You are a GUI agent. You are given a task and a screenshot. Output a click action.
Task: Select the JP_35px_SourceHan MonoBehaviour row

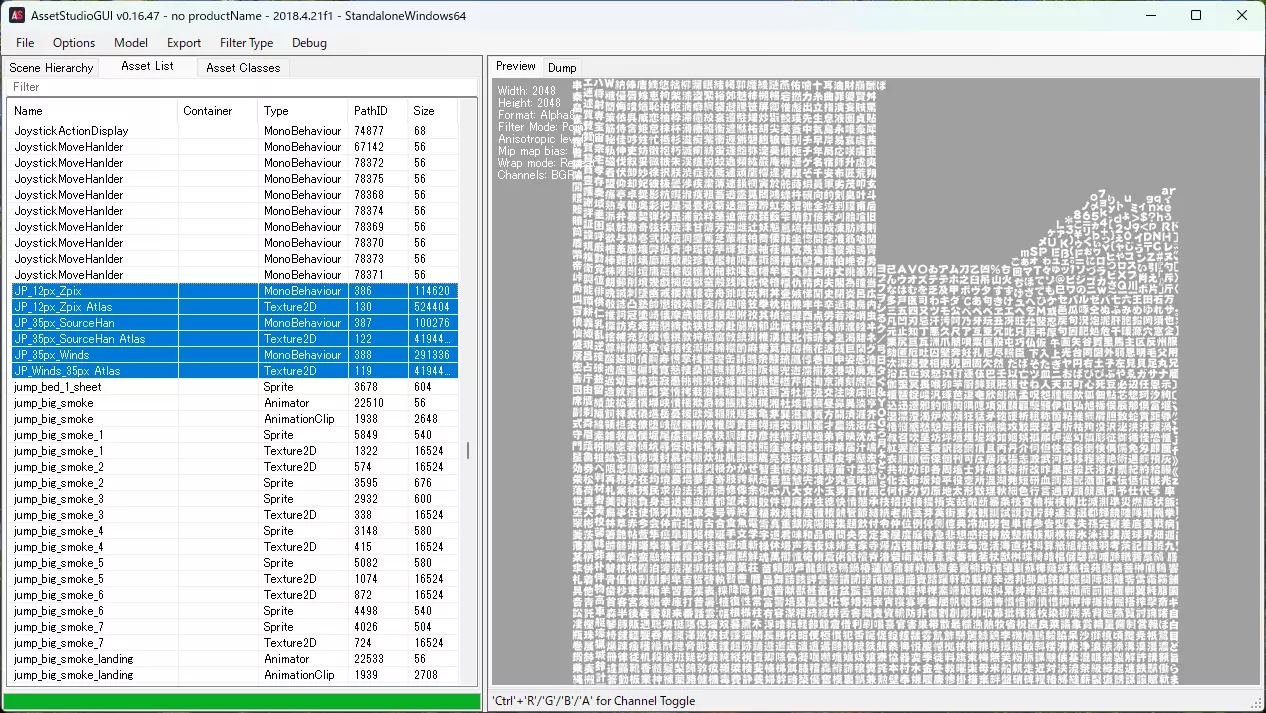(234, 323)
